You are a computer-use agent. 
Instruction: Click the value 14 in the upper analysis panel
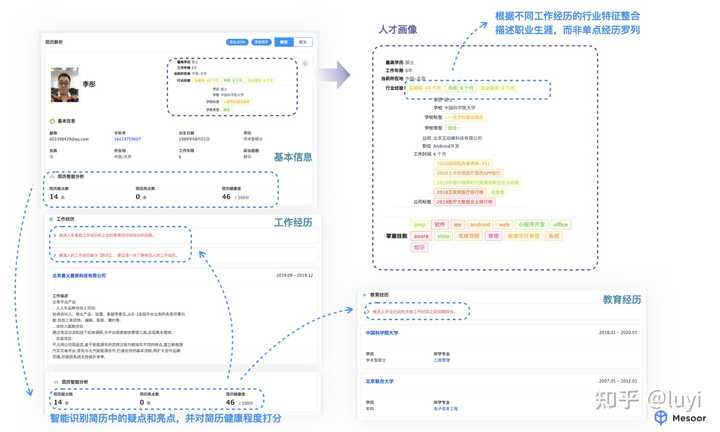(54, 196)
